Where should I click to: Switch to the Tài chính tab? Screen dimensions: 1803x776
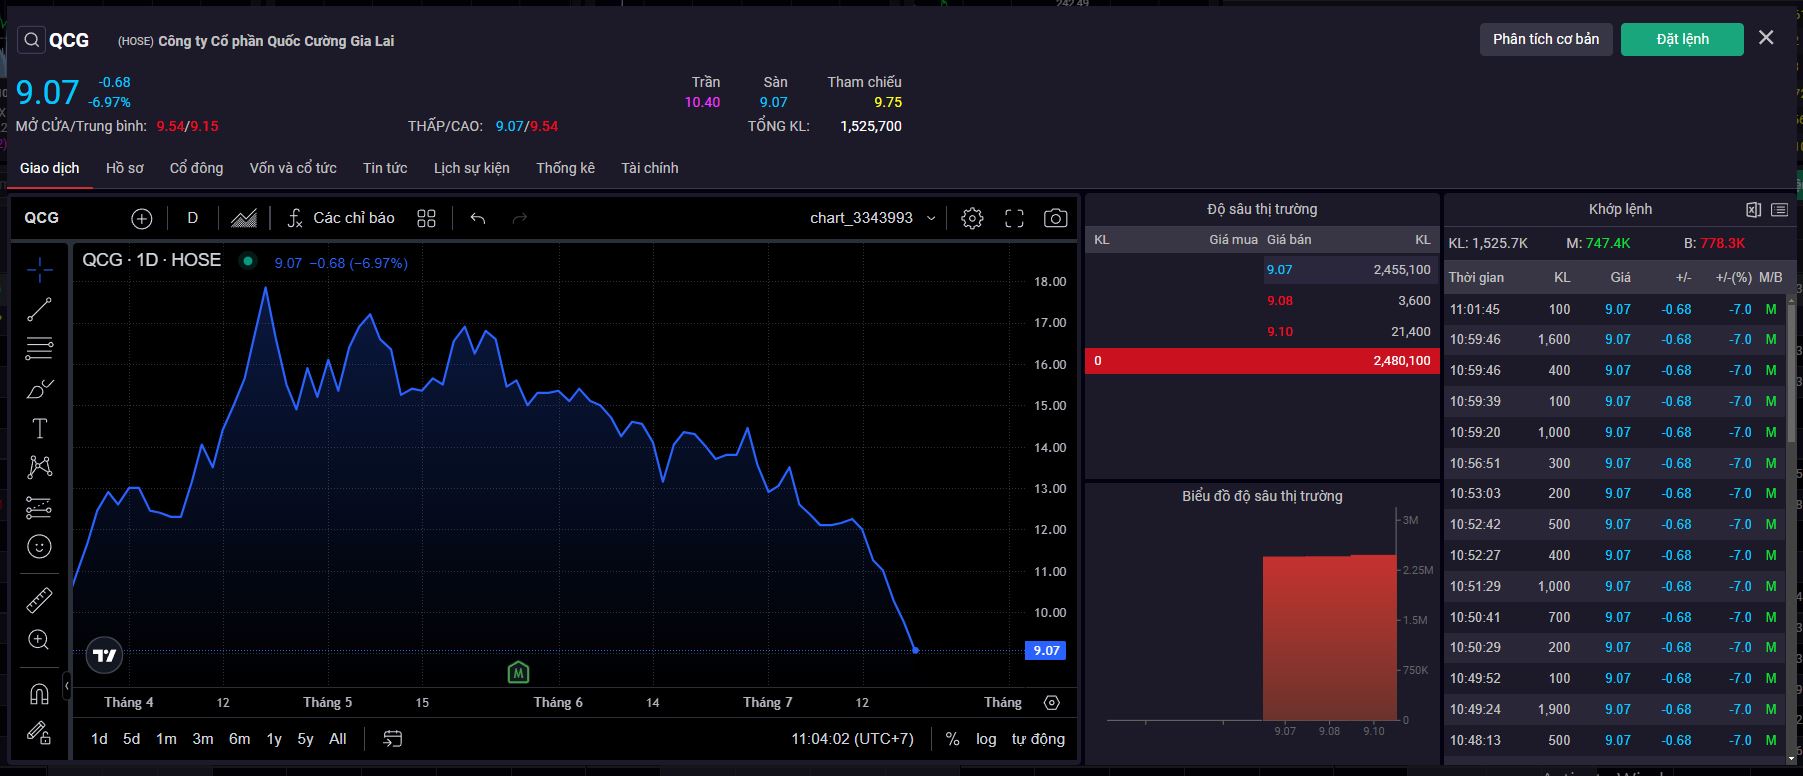[650, 168]
